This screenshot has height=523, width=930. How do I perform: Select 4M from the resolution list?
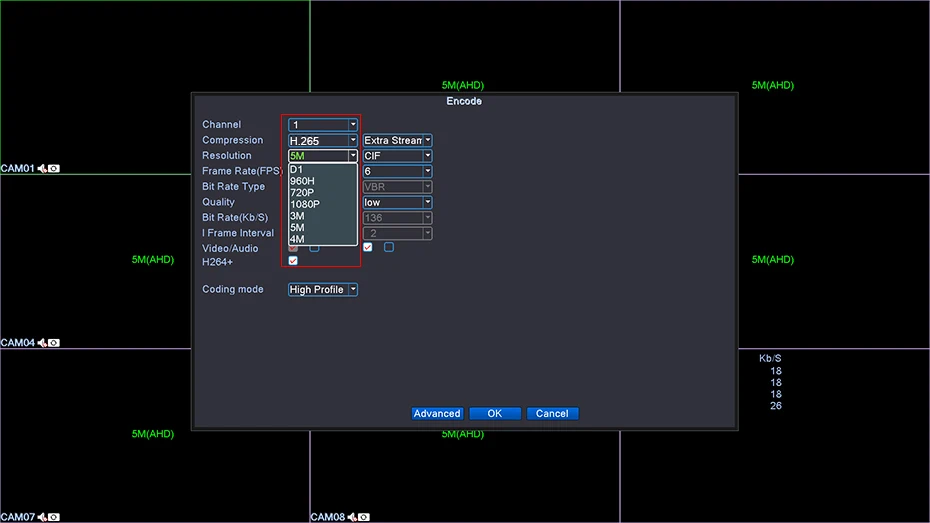pyautogui.click(x=323, y=239)
